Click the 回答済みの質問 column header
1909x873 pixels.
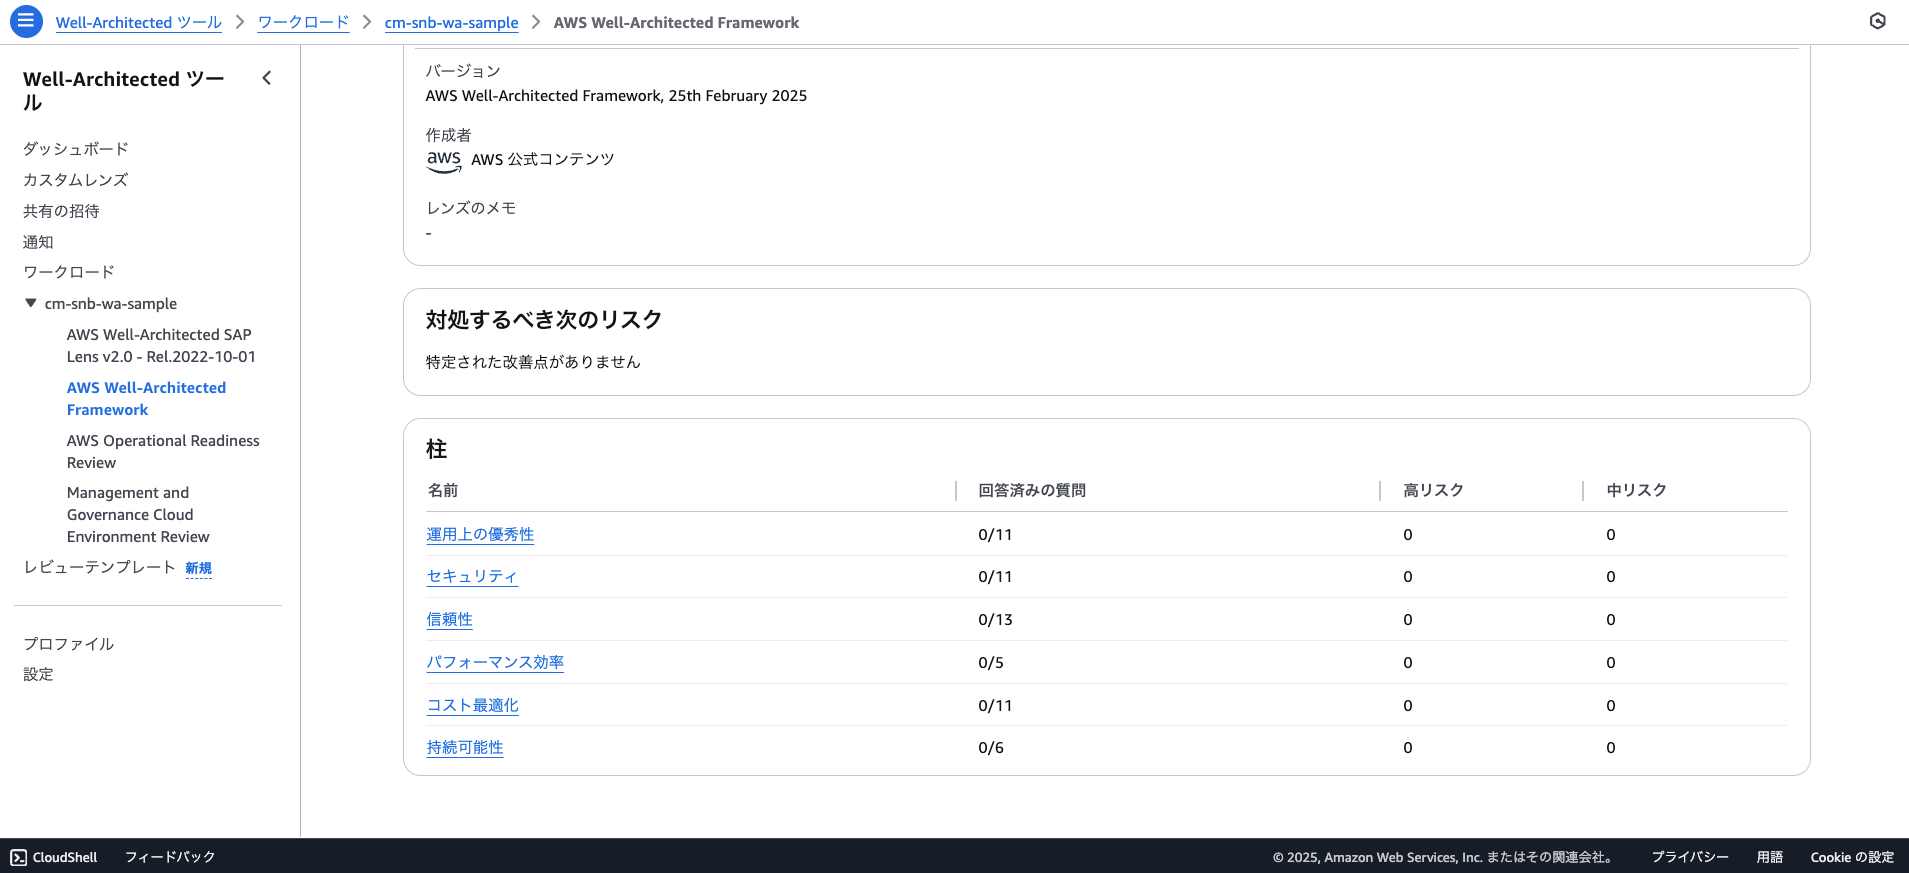(x=1032, y=490)
